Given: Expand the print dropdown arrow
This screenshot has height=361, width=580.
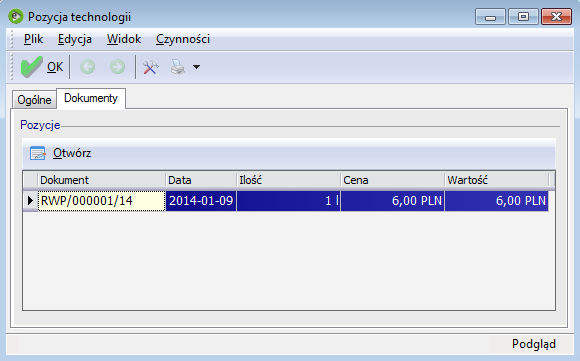Looking at the screenshot, I should point(196,67).
